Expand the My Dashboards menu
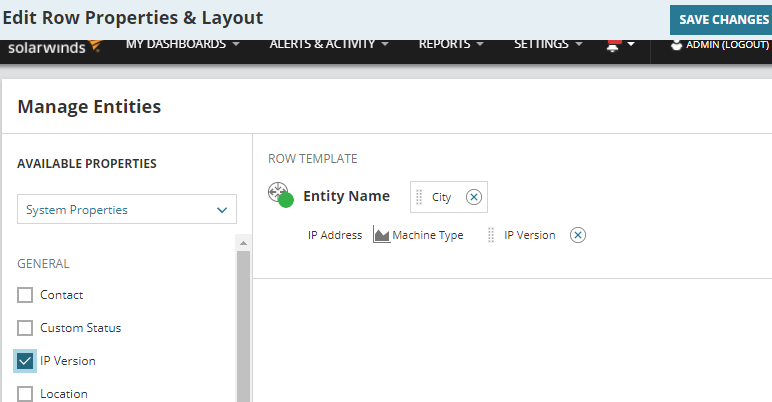Image resolution: width=772 pixels, height=402 pixels. (x=183, y=45)
